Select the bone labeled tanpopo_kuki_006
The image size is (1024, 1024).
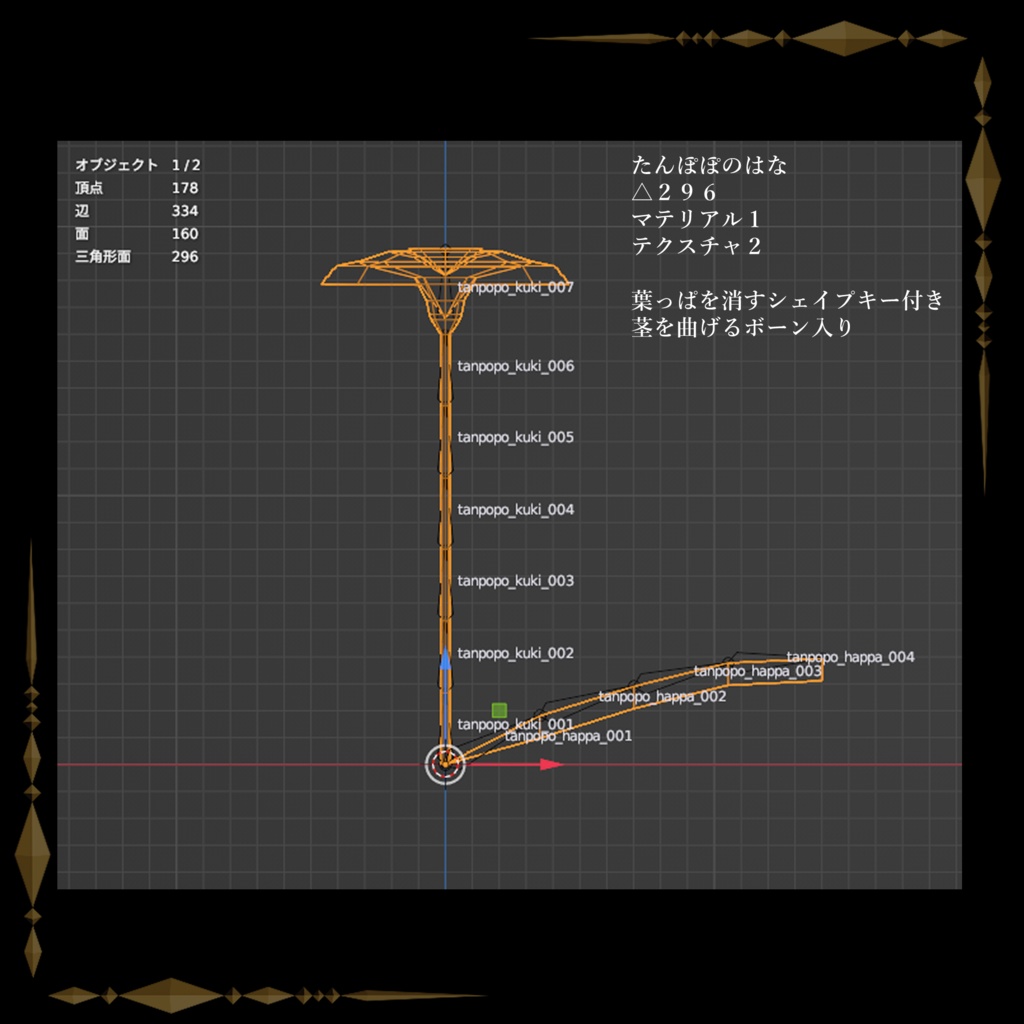515,366
